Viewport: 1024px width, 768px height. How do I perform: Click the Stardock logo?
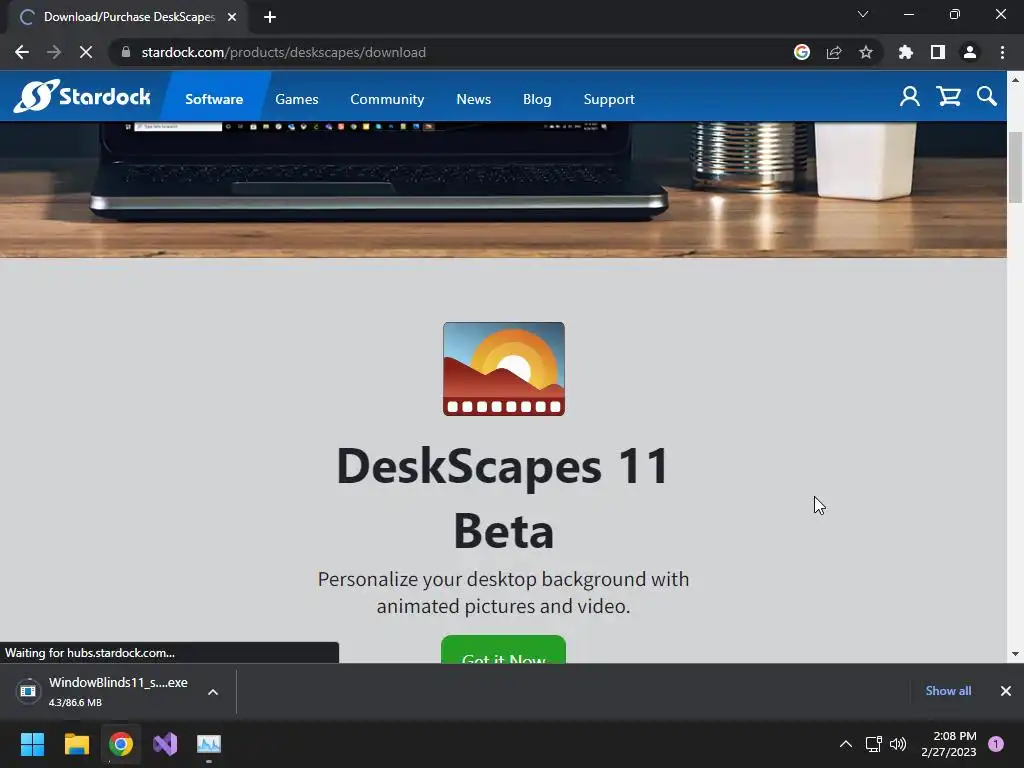point(82,97)
